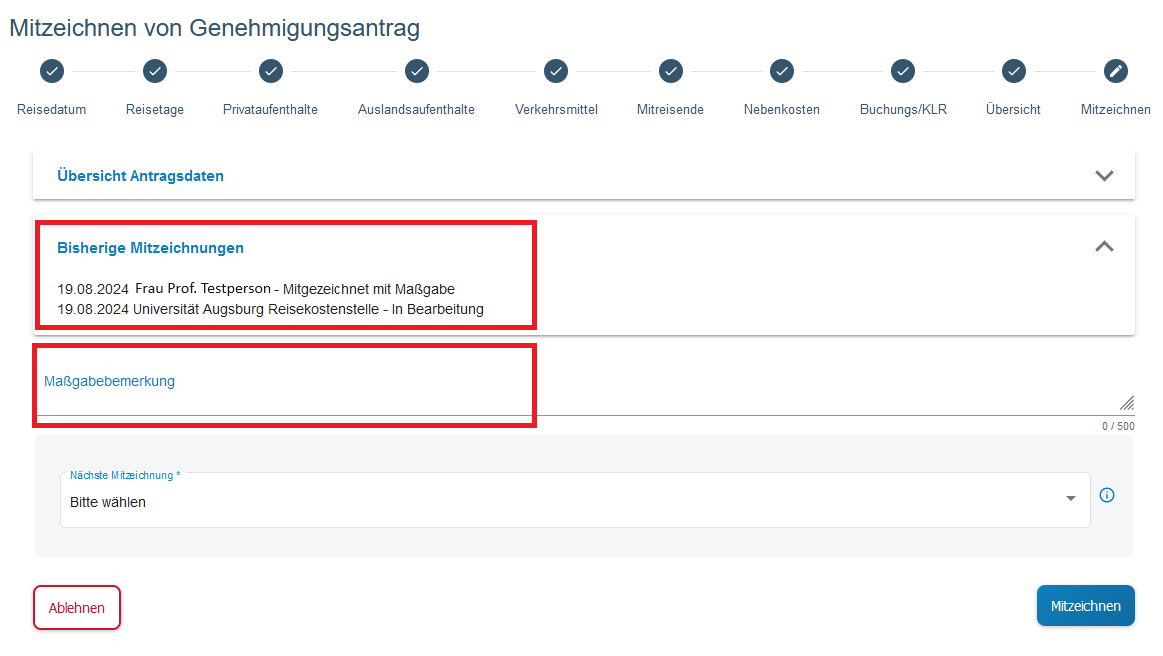The height and width of the screenshot is (656, 1163).
Task: Open the Verkehrsmittel step checkmark icon
Action: [556, 71]
